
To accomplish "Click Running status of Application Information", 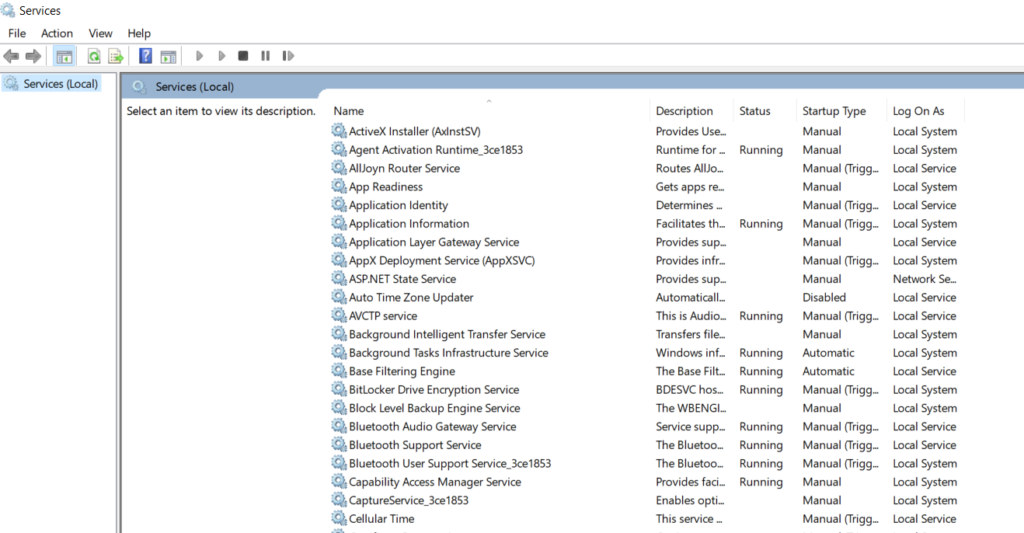I will pyautogui.click(x=761, y=224).
